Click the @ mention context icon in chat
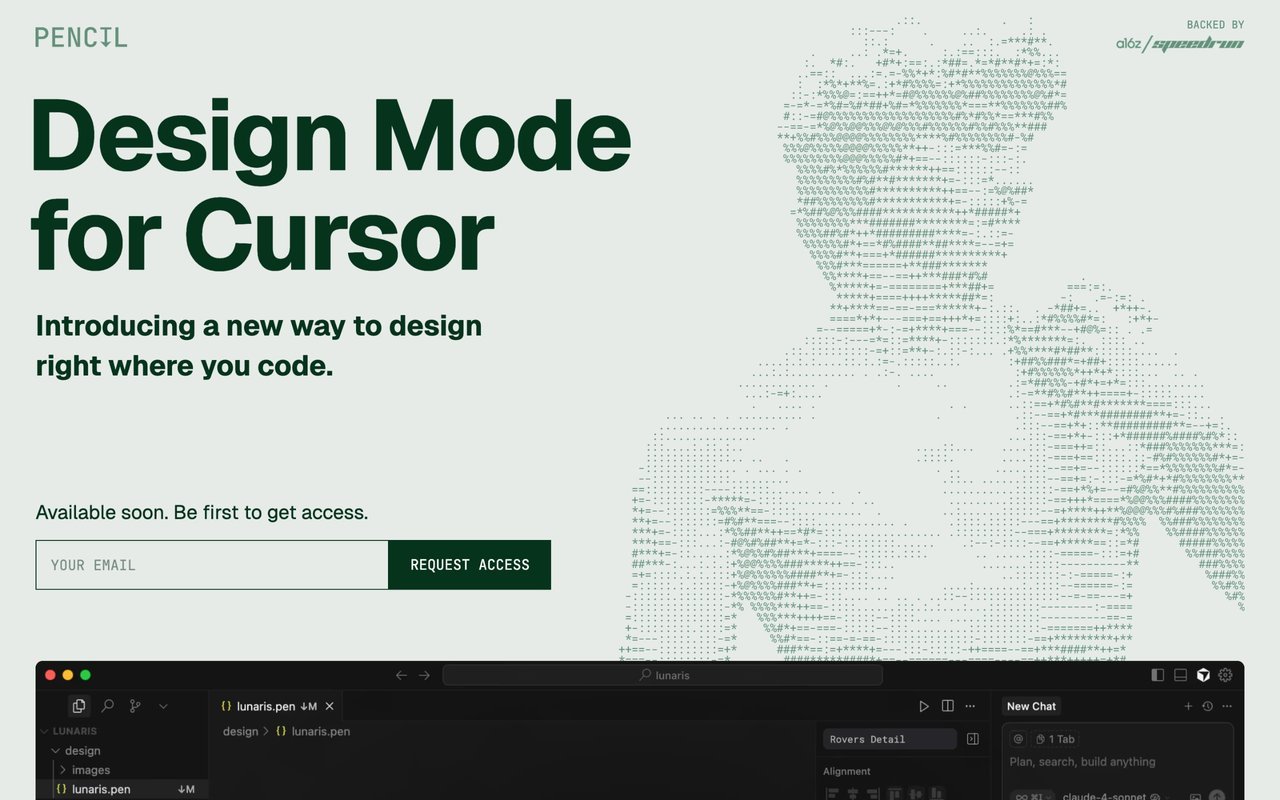Viewport: 1280px width, 800px height. point(1018,739)
